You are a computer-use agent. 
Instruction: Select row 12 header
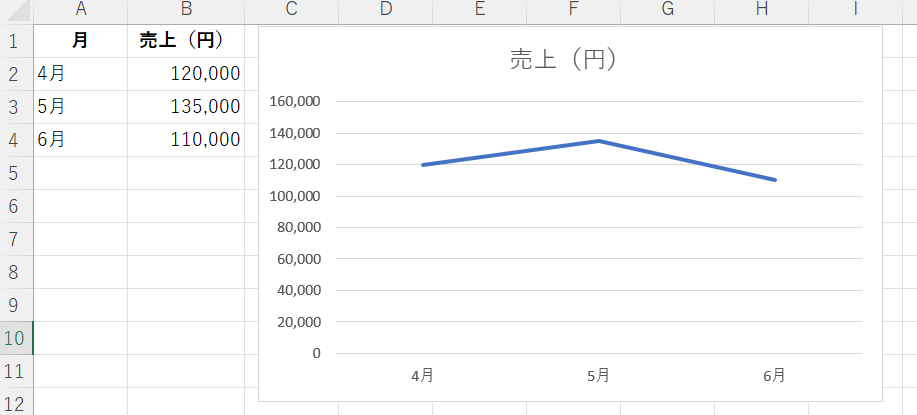[x=14, y=404]
